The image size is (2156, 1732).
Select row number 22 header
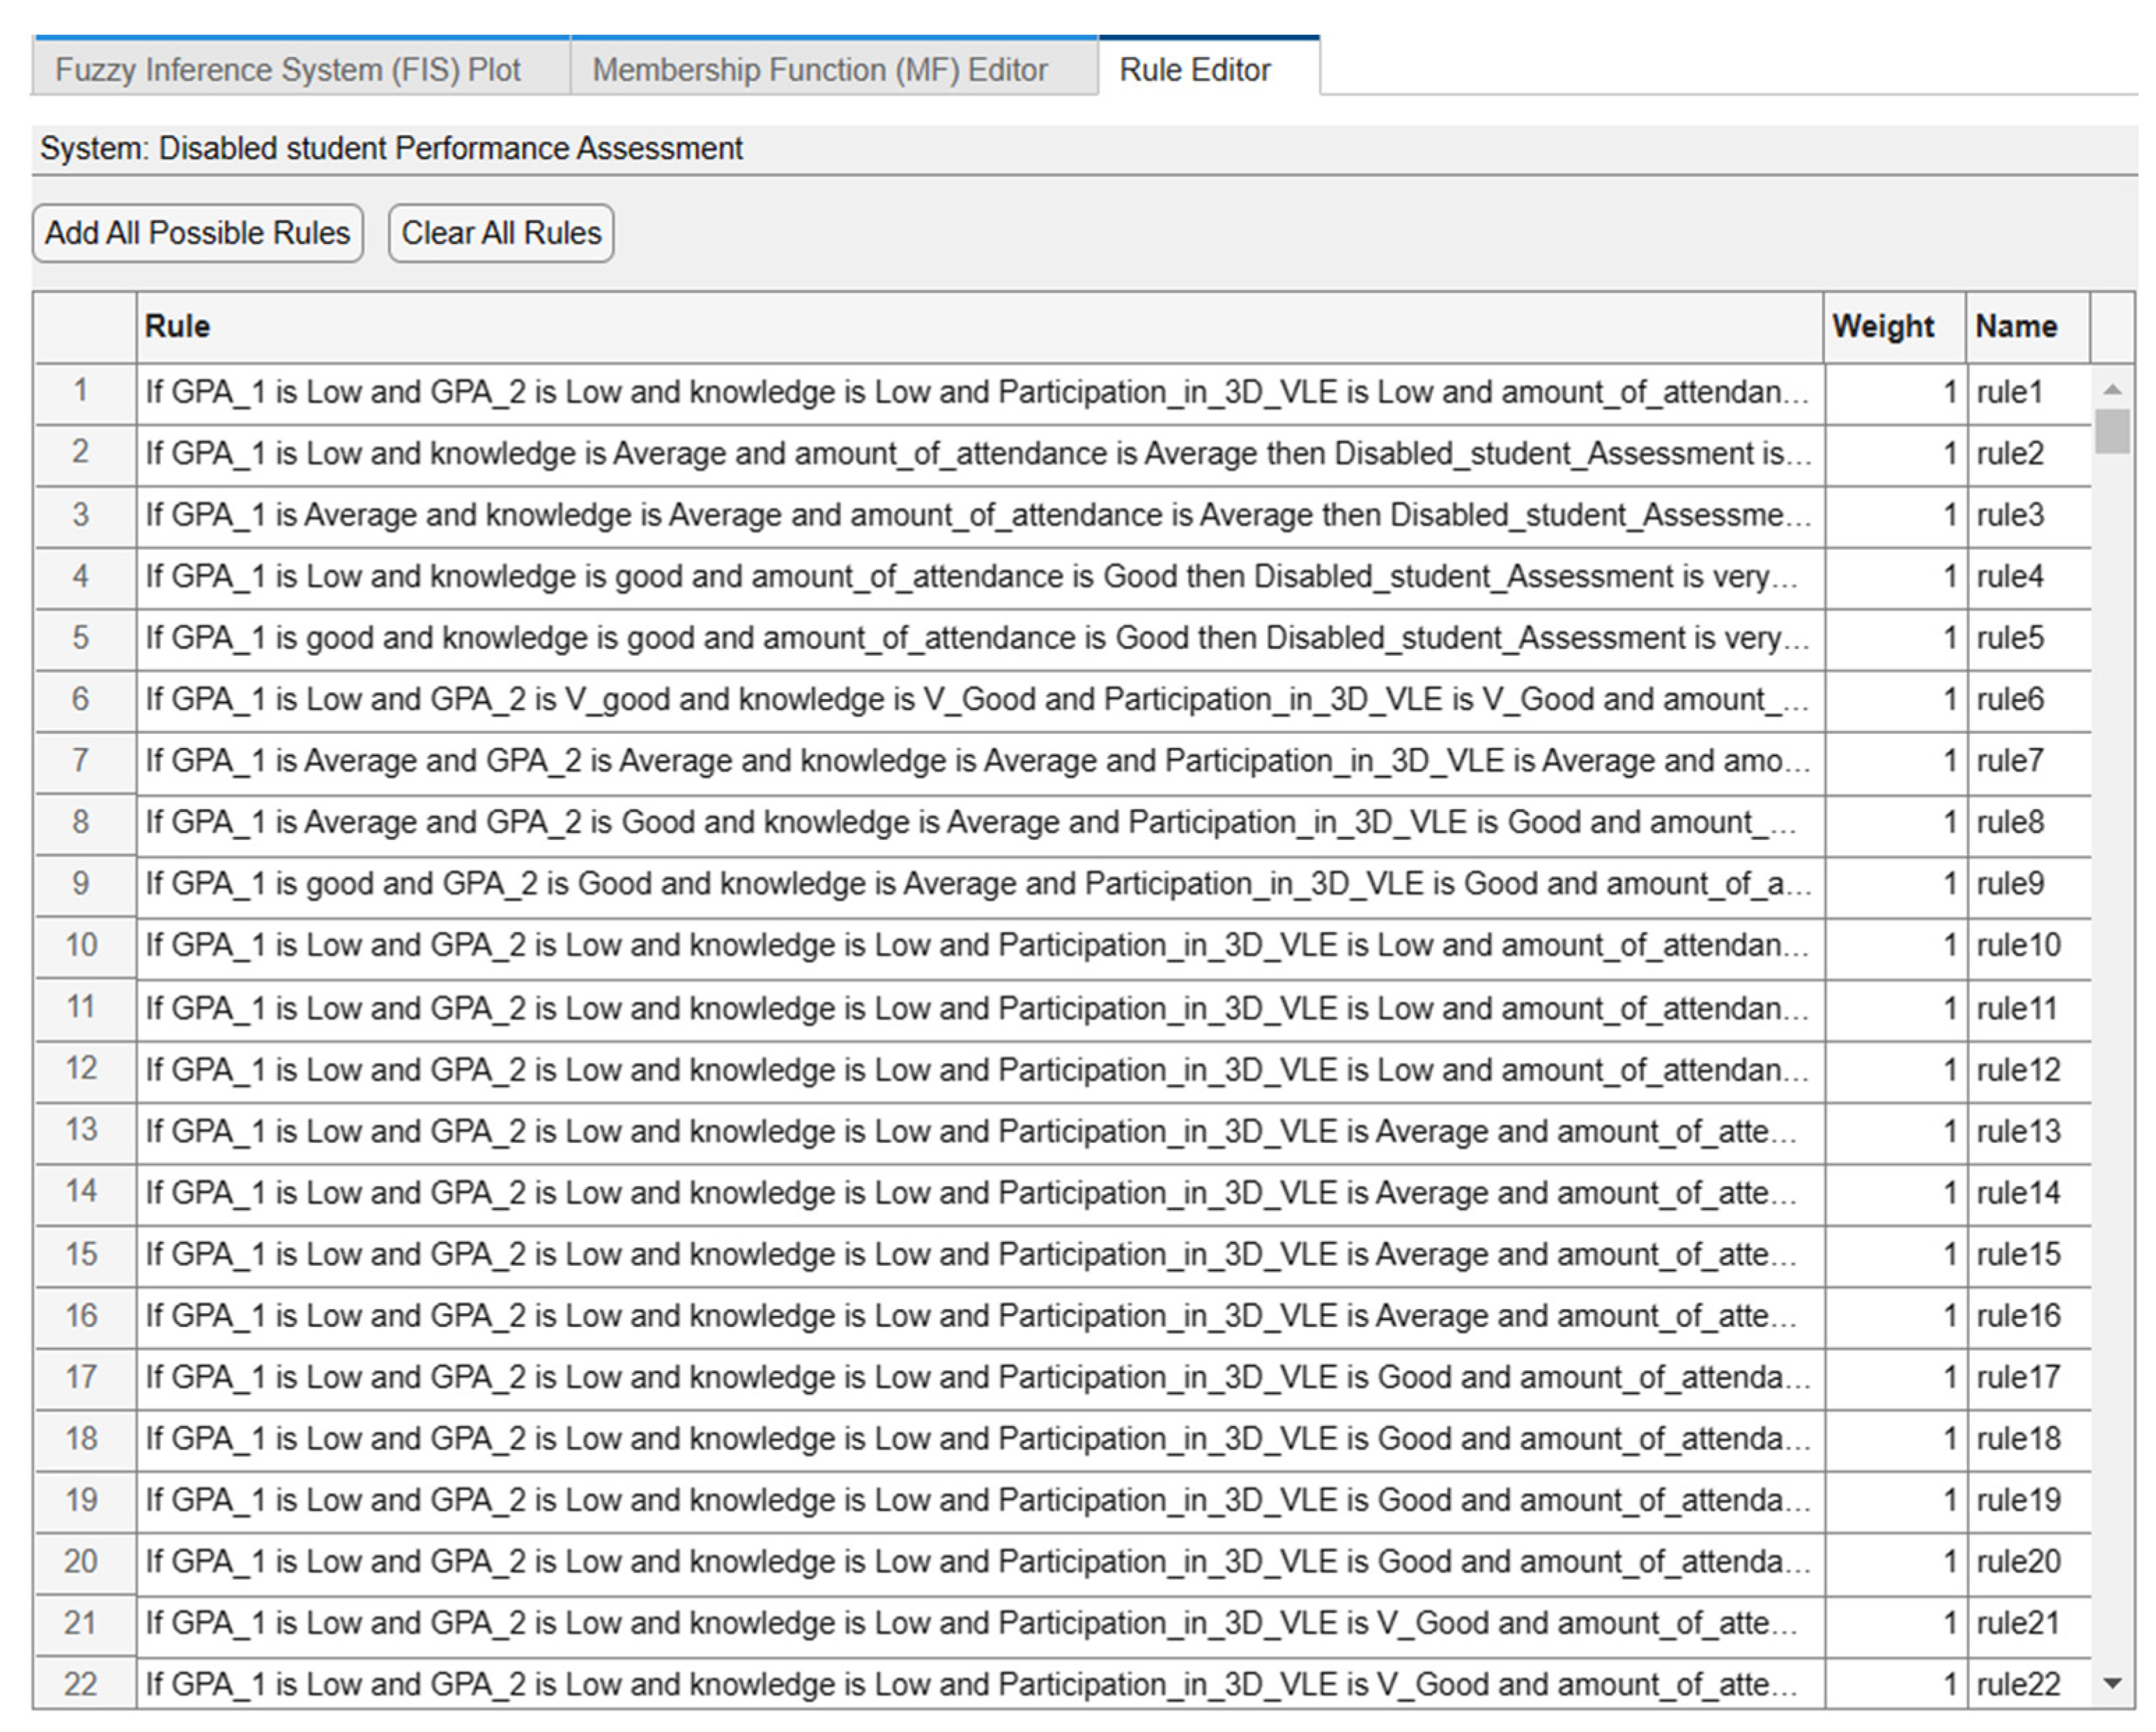click(x=82, y=1684)
